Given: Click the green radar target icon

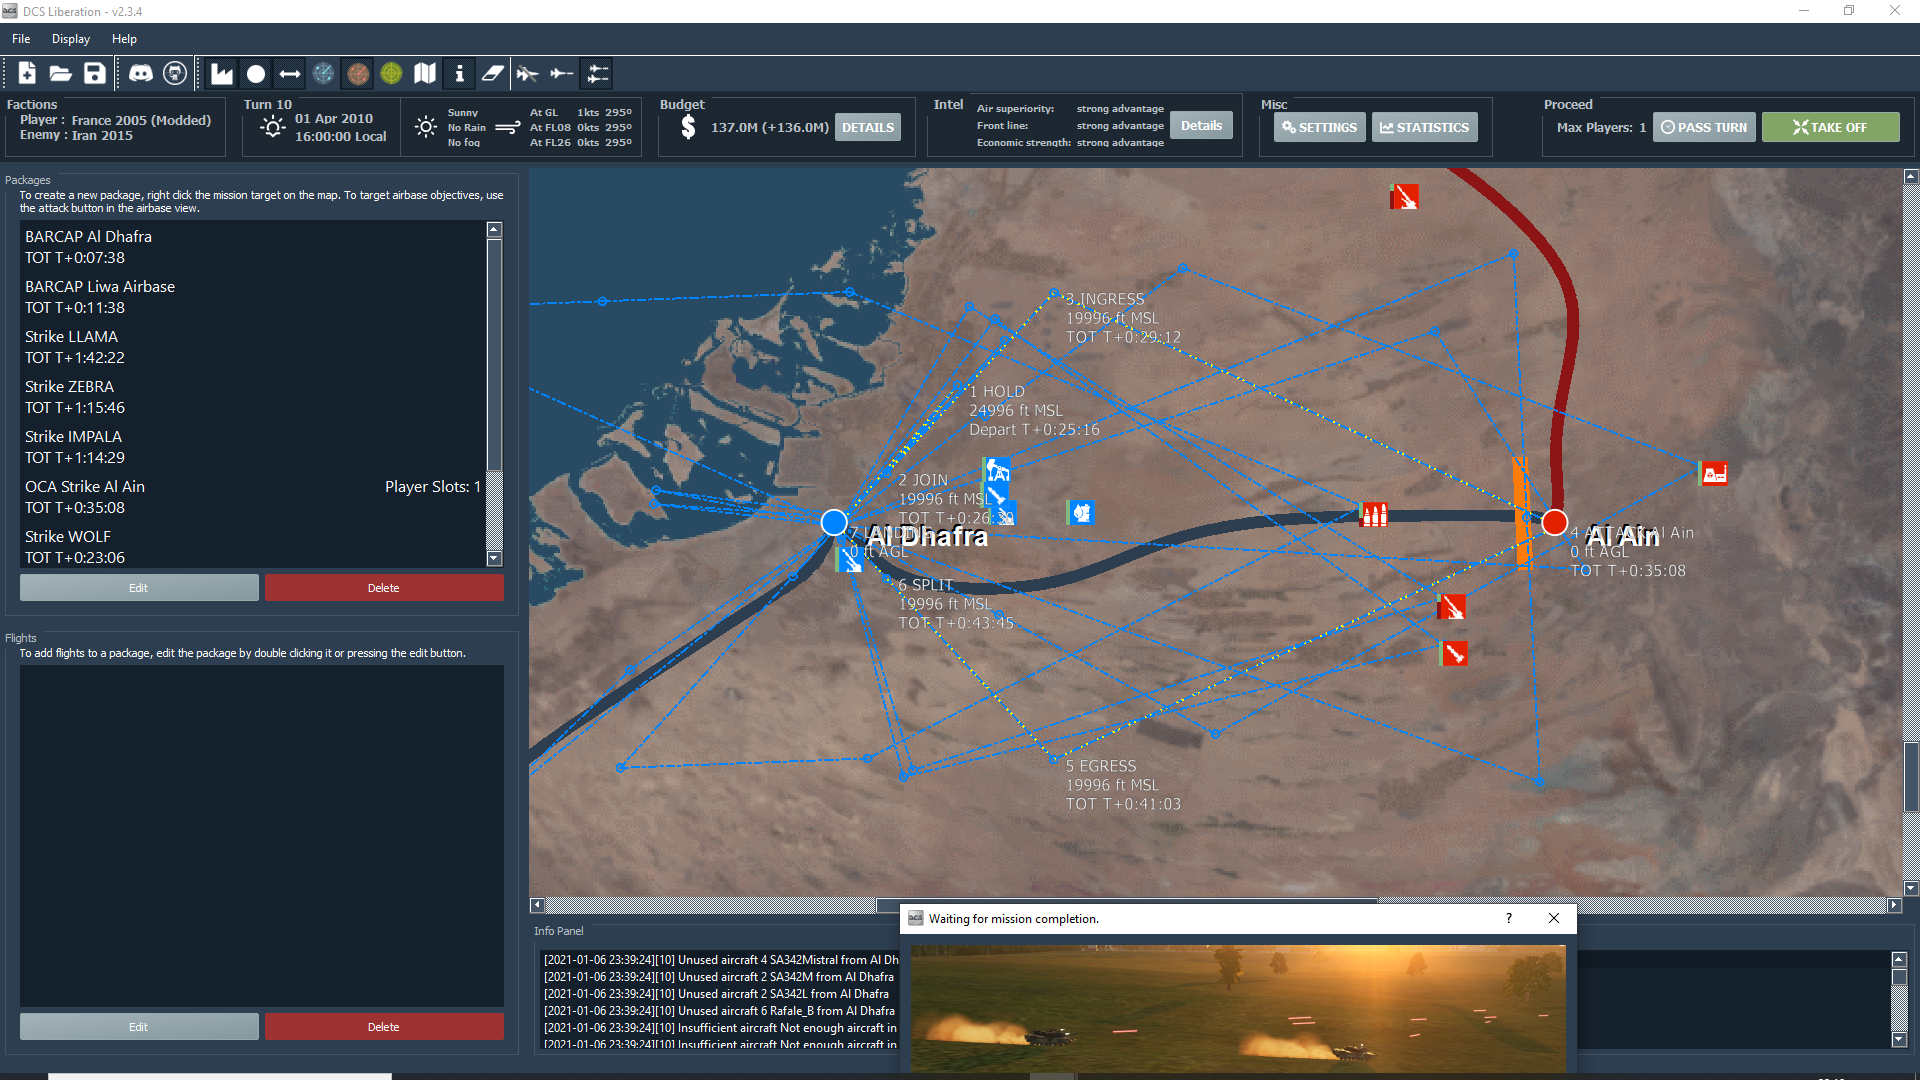Looking at the screenshot, I should 391,73.
